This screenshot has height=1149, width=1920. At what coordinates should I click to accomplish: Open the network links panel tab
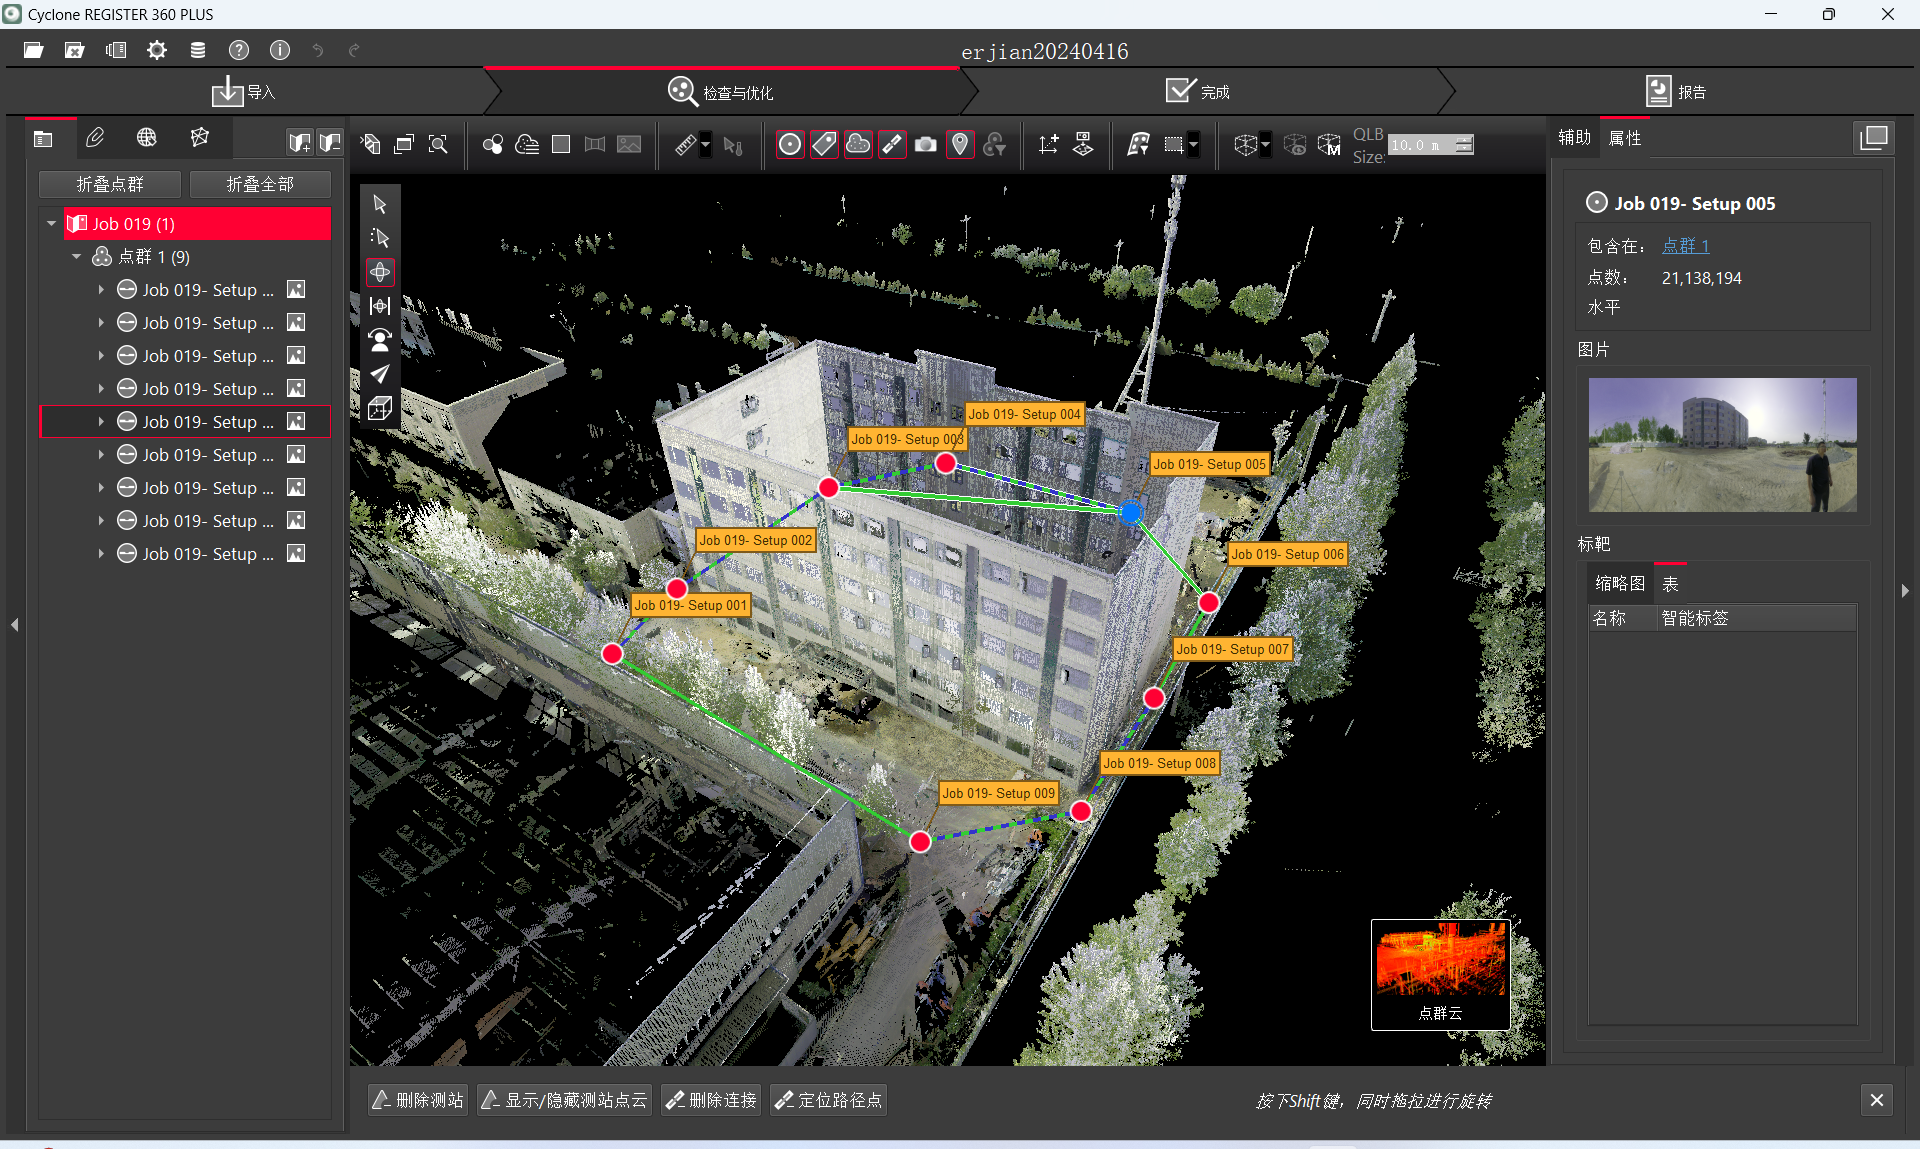pyautogui.click(x=200, y=138)
